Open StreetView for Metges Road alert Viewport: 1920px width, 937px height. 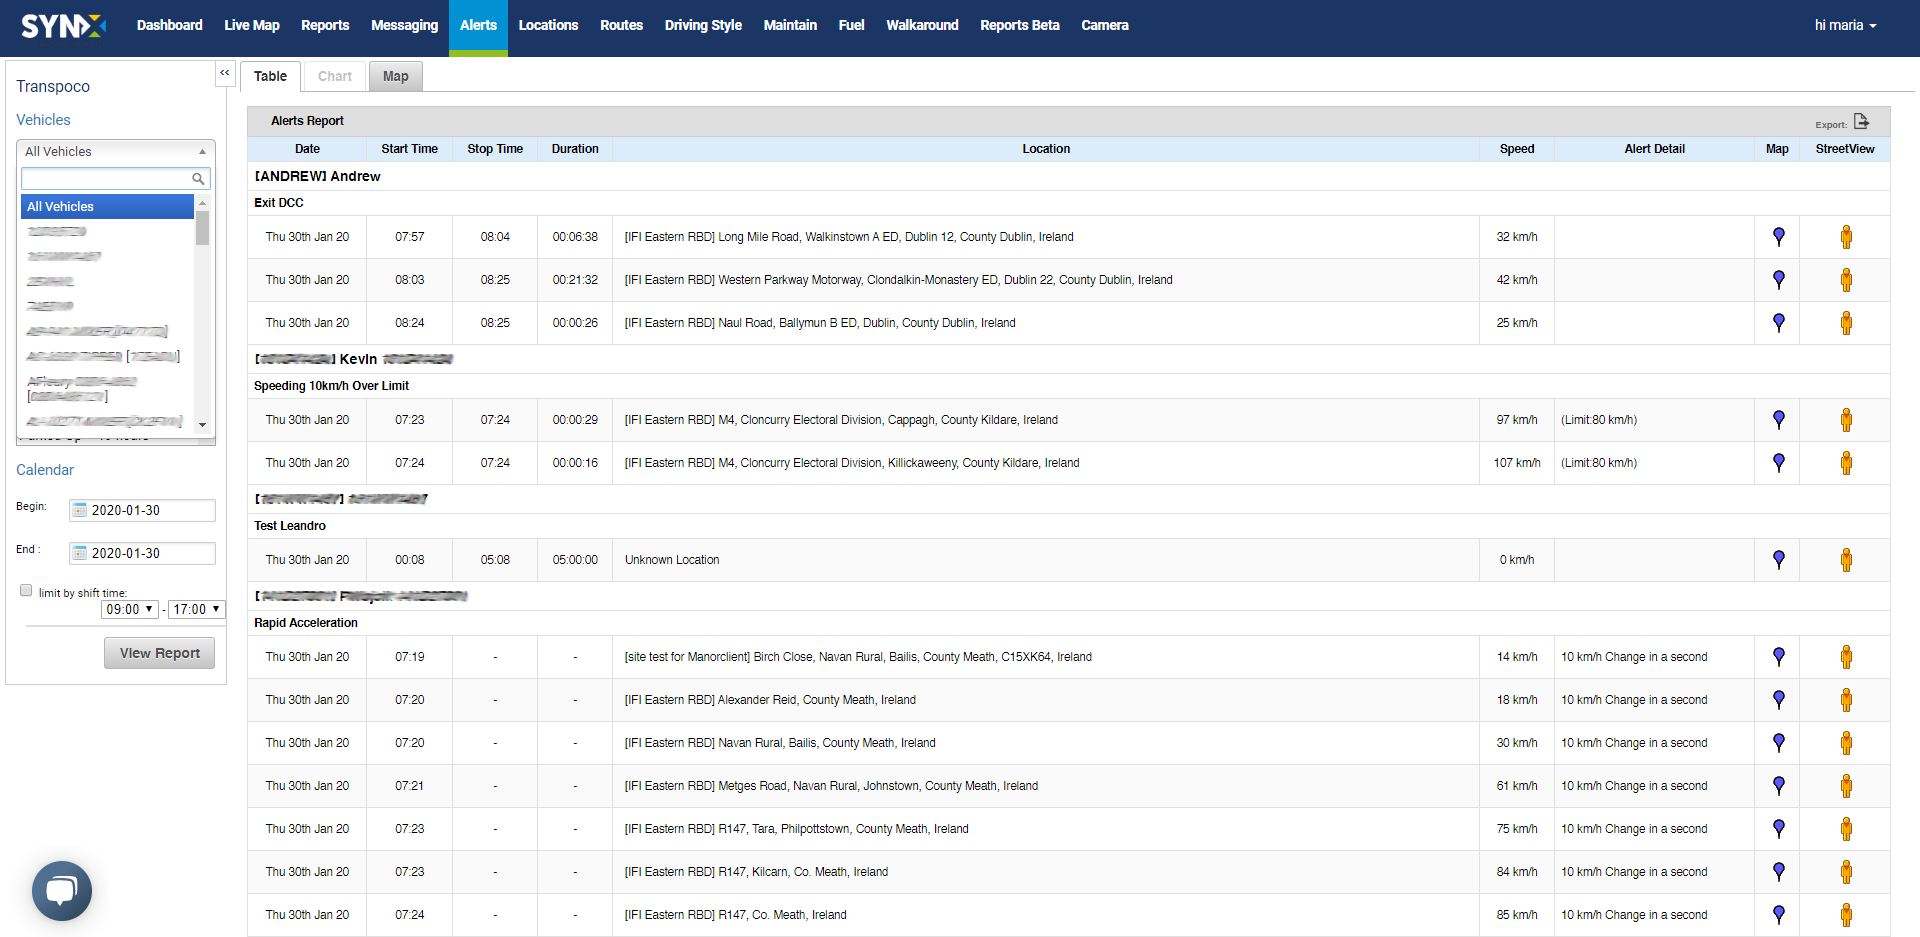(x=1846, y=786)
